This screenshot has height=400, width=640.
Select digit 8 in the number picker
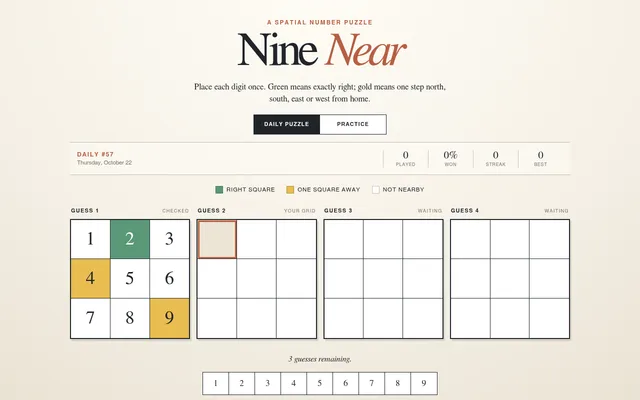click(398, 383)
